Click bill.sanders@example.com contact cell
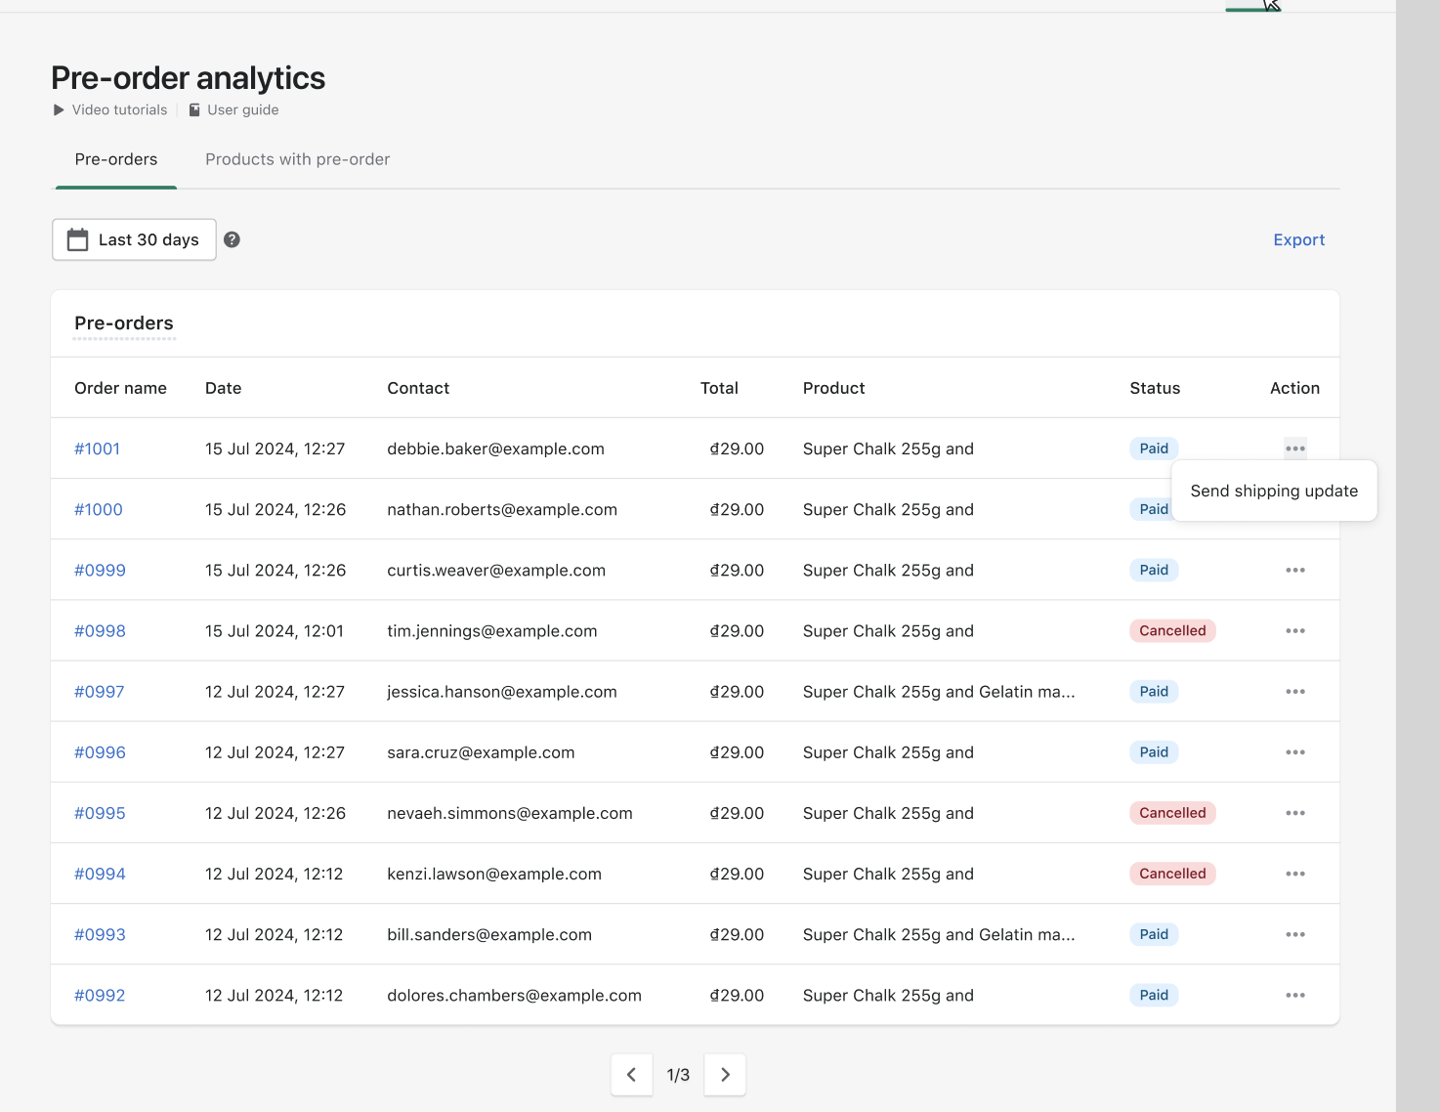1440x1112 pixels. pos(489,935)
